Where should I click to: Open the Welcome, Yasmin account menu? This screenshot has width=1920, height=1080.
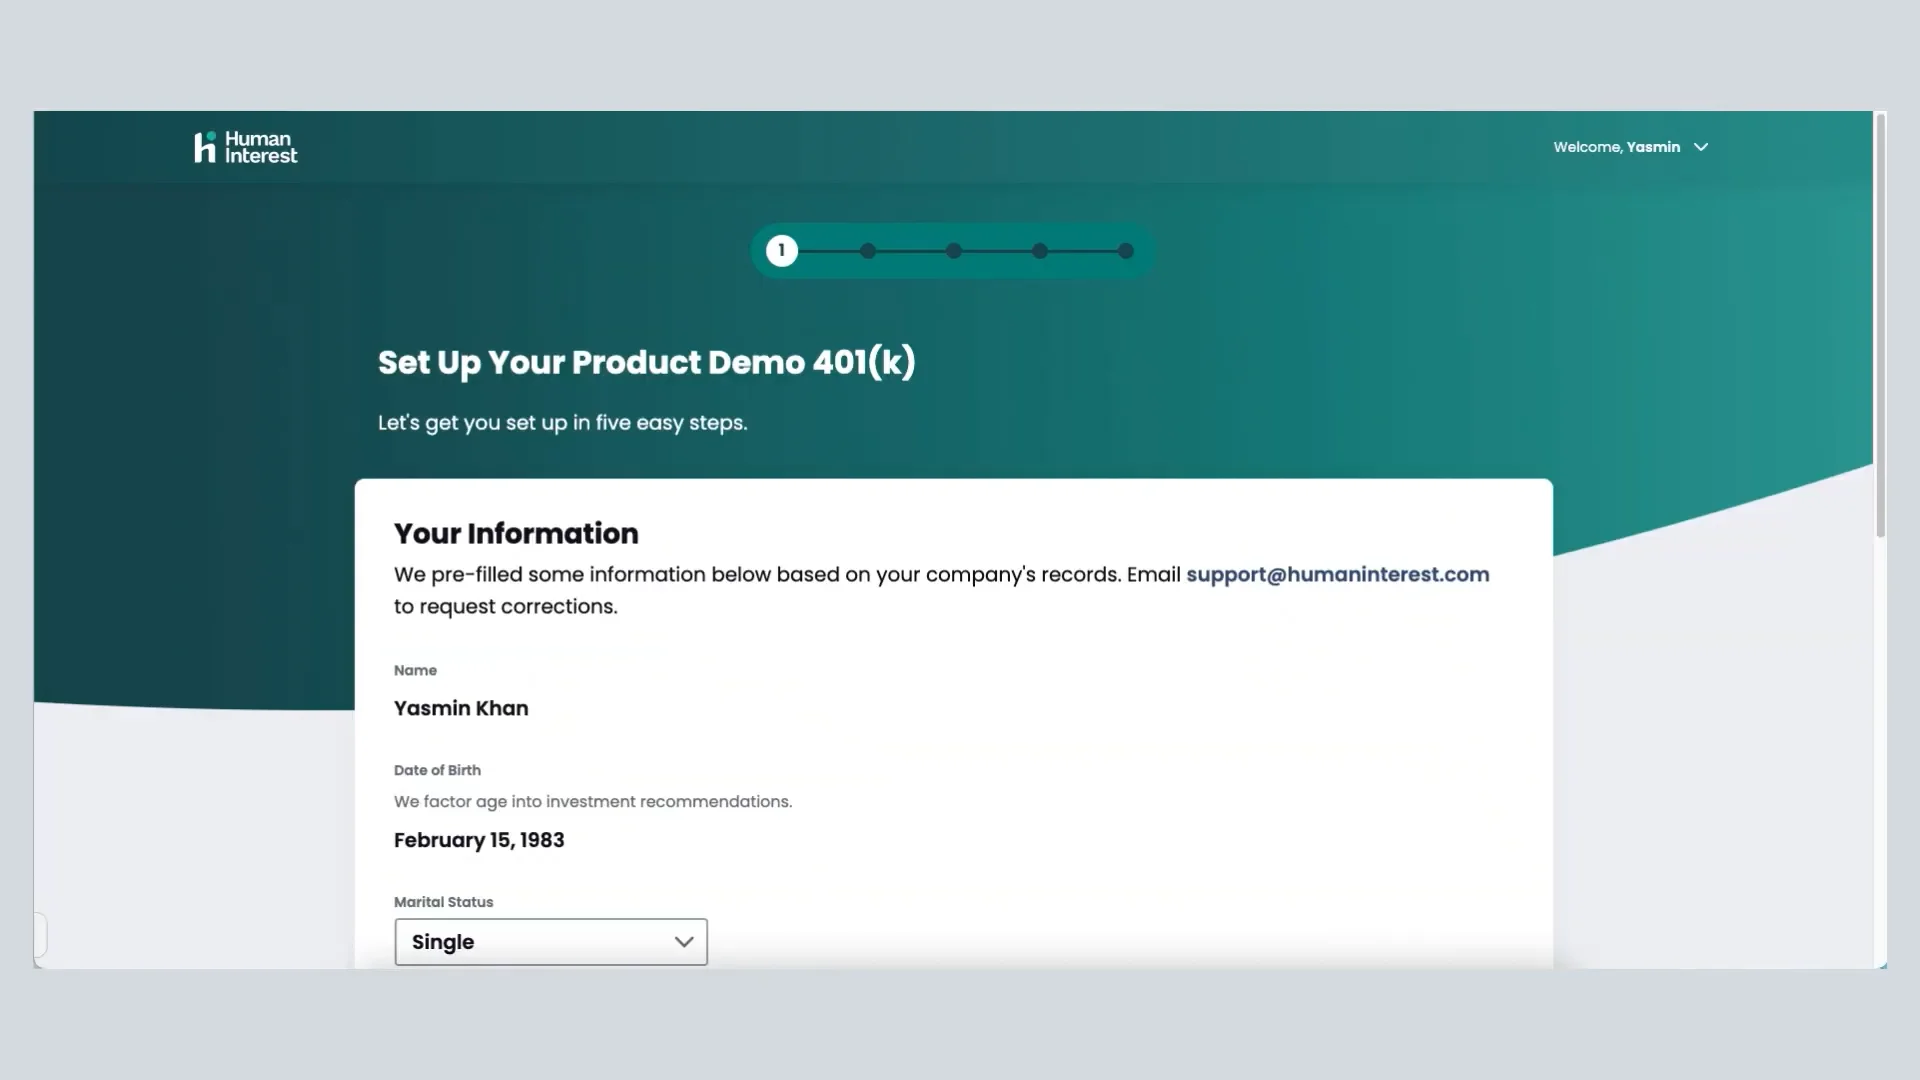click(1630, 147)
